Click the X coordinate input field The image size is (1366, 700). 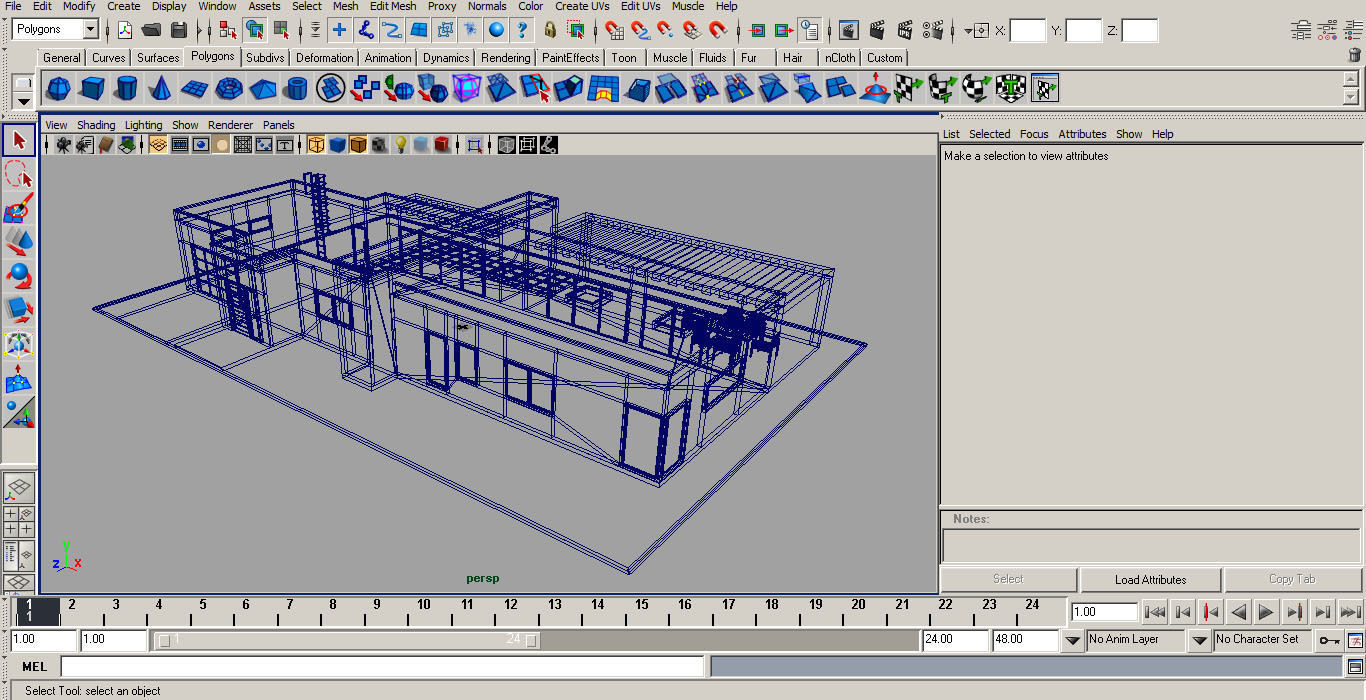point(1028,30)
